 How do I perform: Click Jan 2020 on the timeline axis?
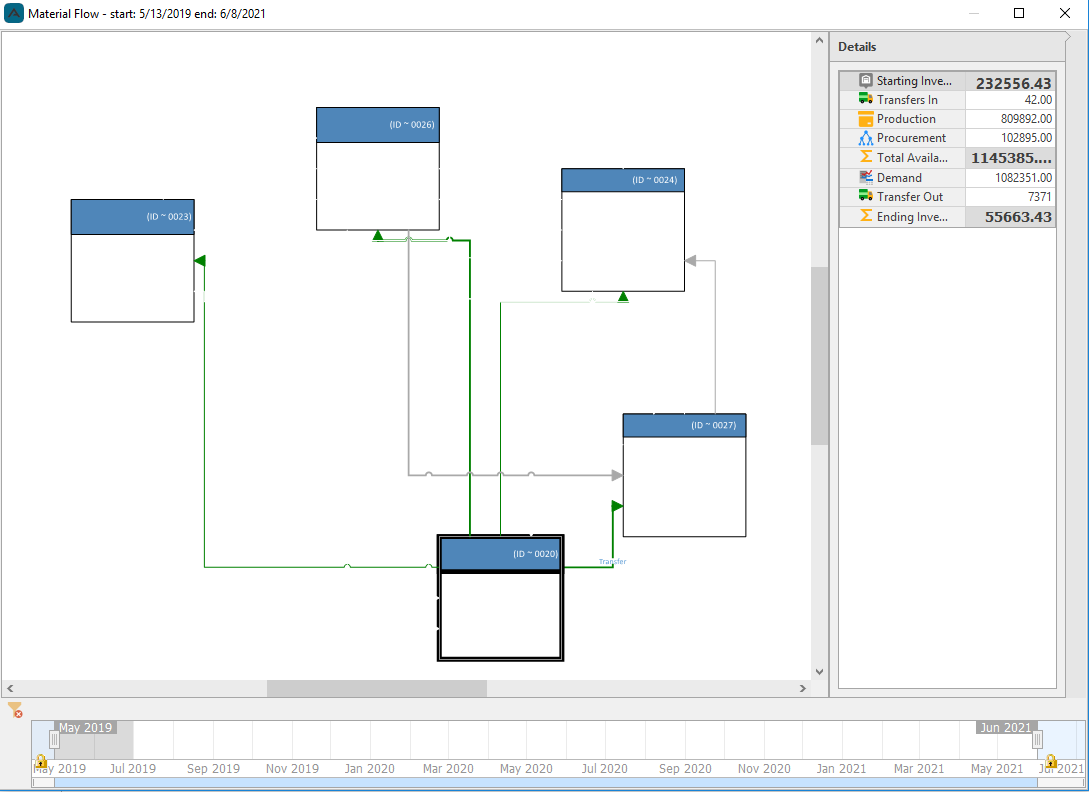pyautogui.click(x=369, y=768)
